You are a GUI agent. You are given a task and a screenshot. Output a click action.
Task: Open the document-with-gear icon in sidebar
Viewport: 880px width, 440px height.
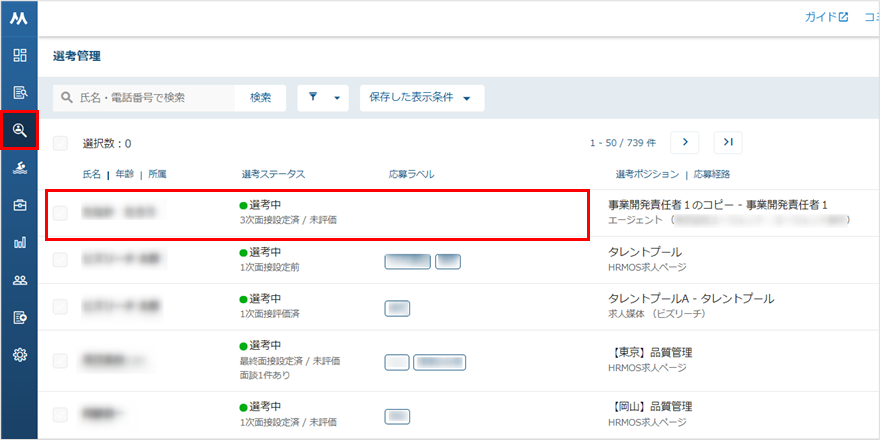pos(20,318)
